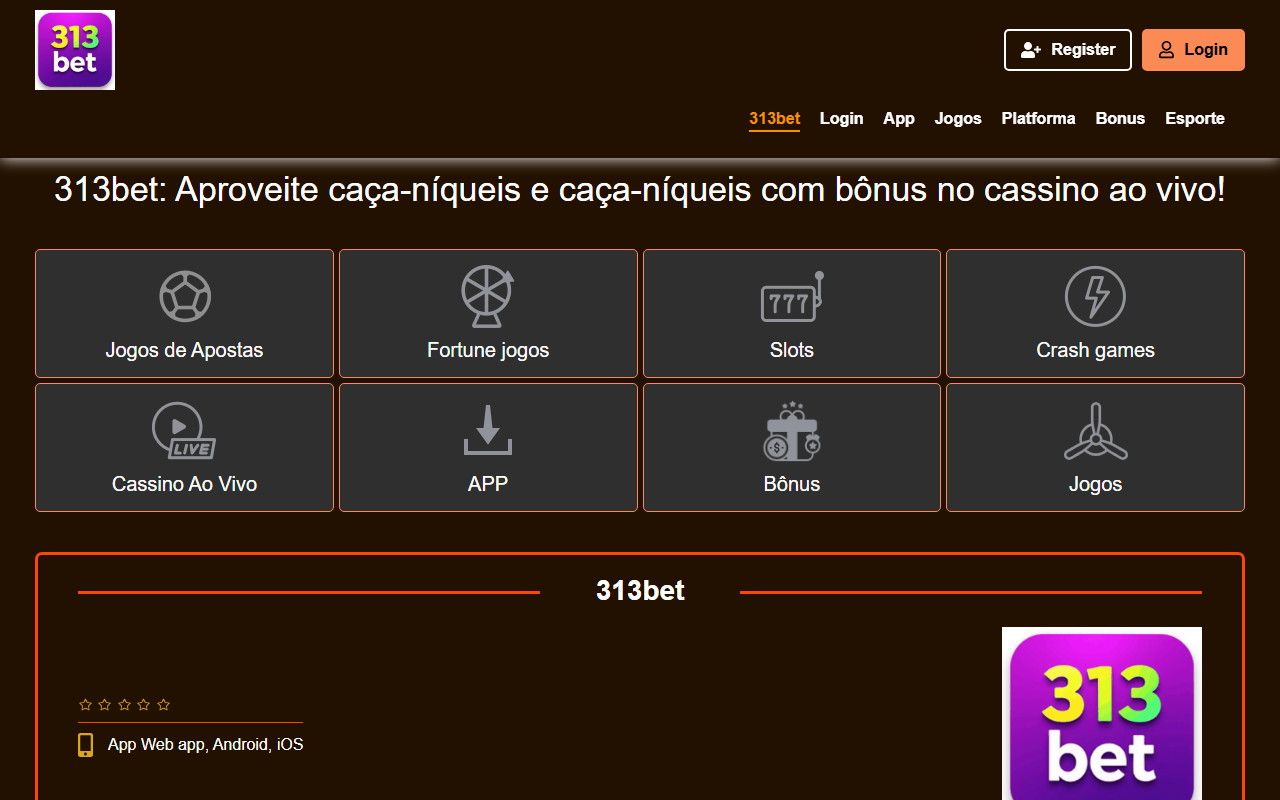Click the first rating star
Screen dimensions: 1280x800
pos(85,705)
